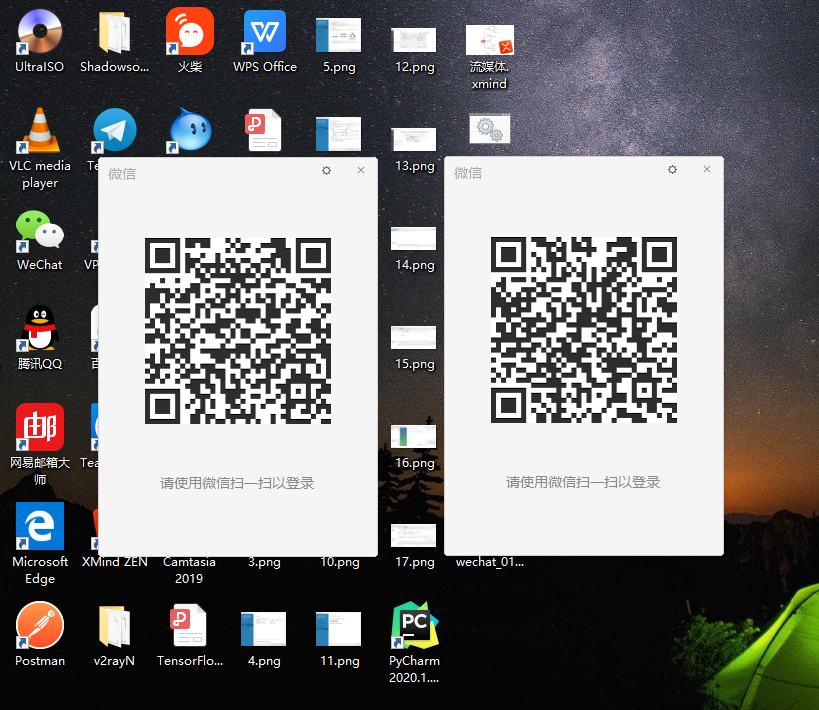Click the XMind ZEN label
The width and height of the screenshot is (819, 710).
114,562
